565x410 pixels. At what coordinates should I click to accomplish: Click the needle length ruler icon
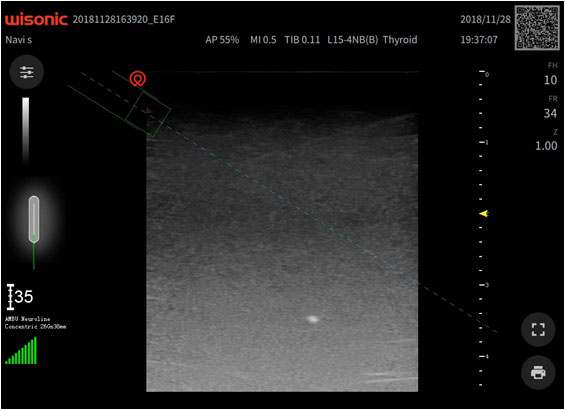[10, 297]
